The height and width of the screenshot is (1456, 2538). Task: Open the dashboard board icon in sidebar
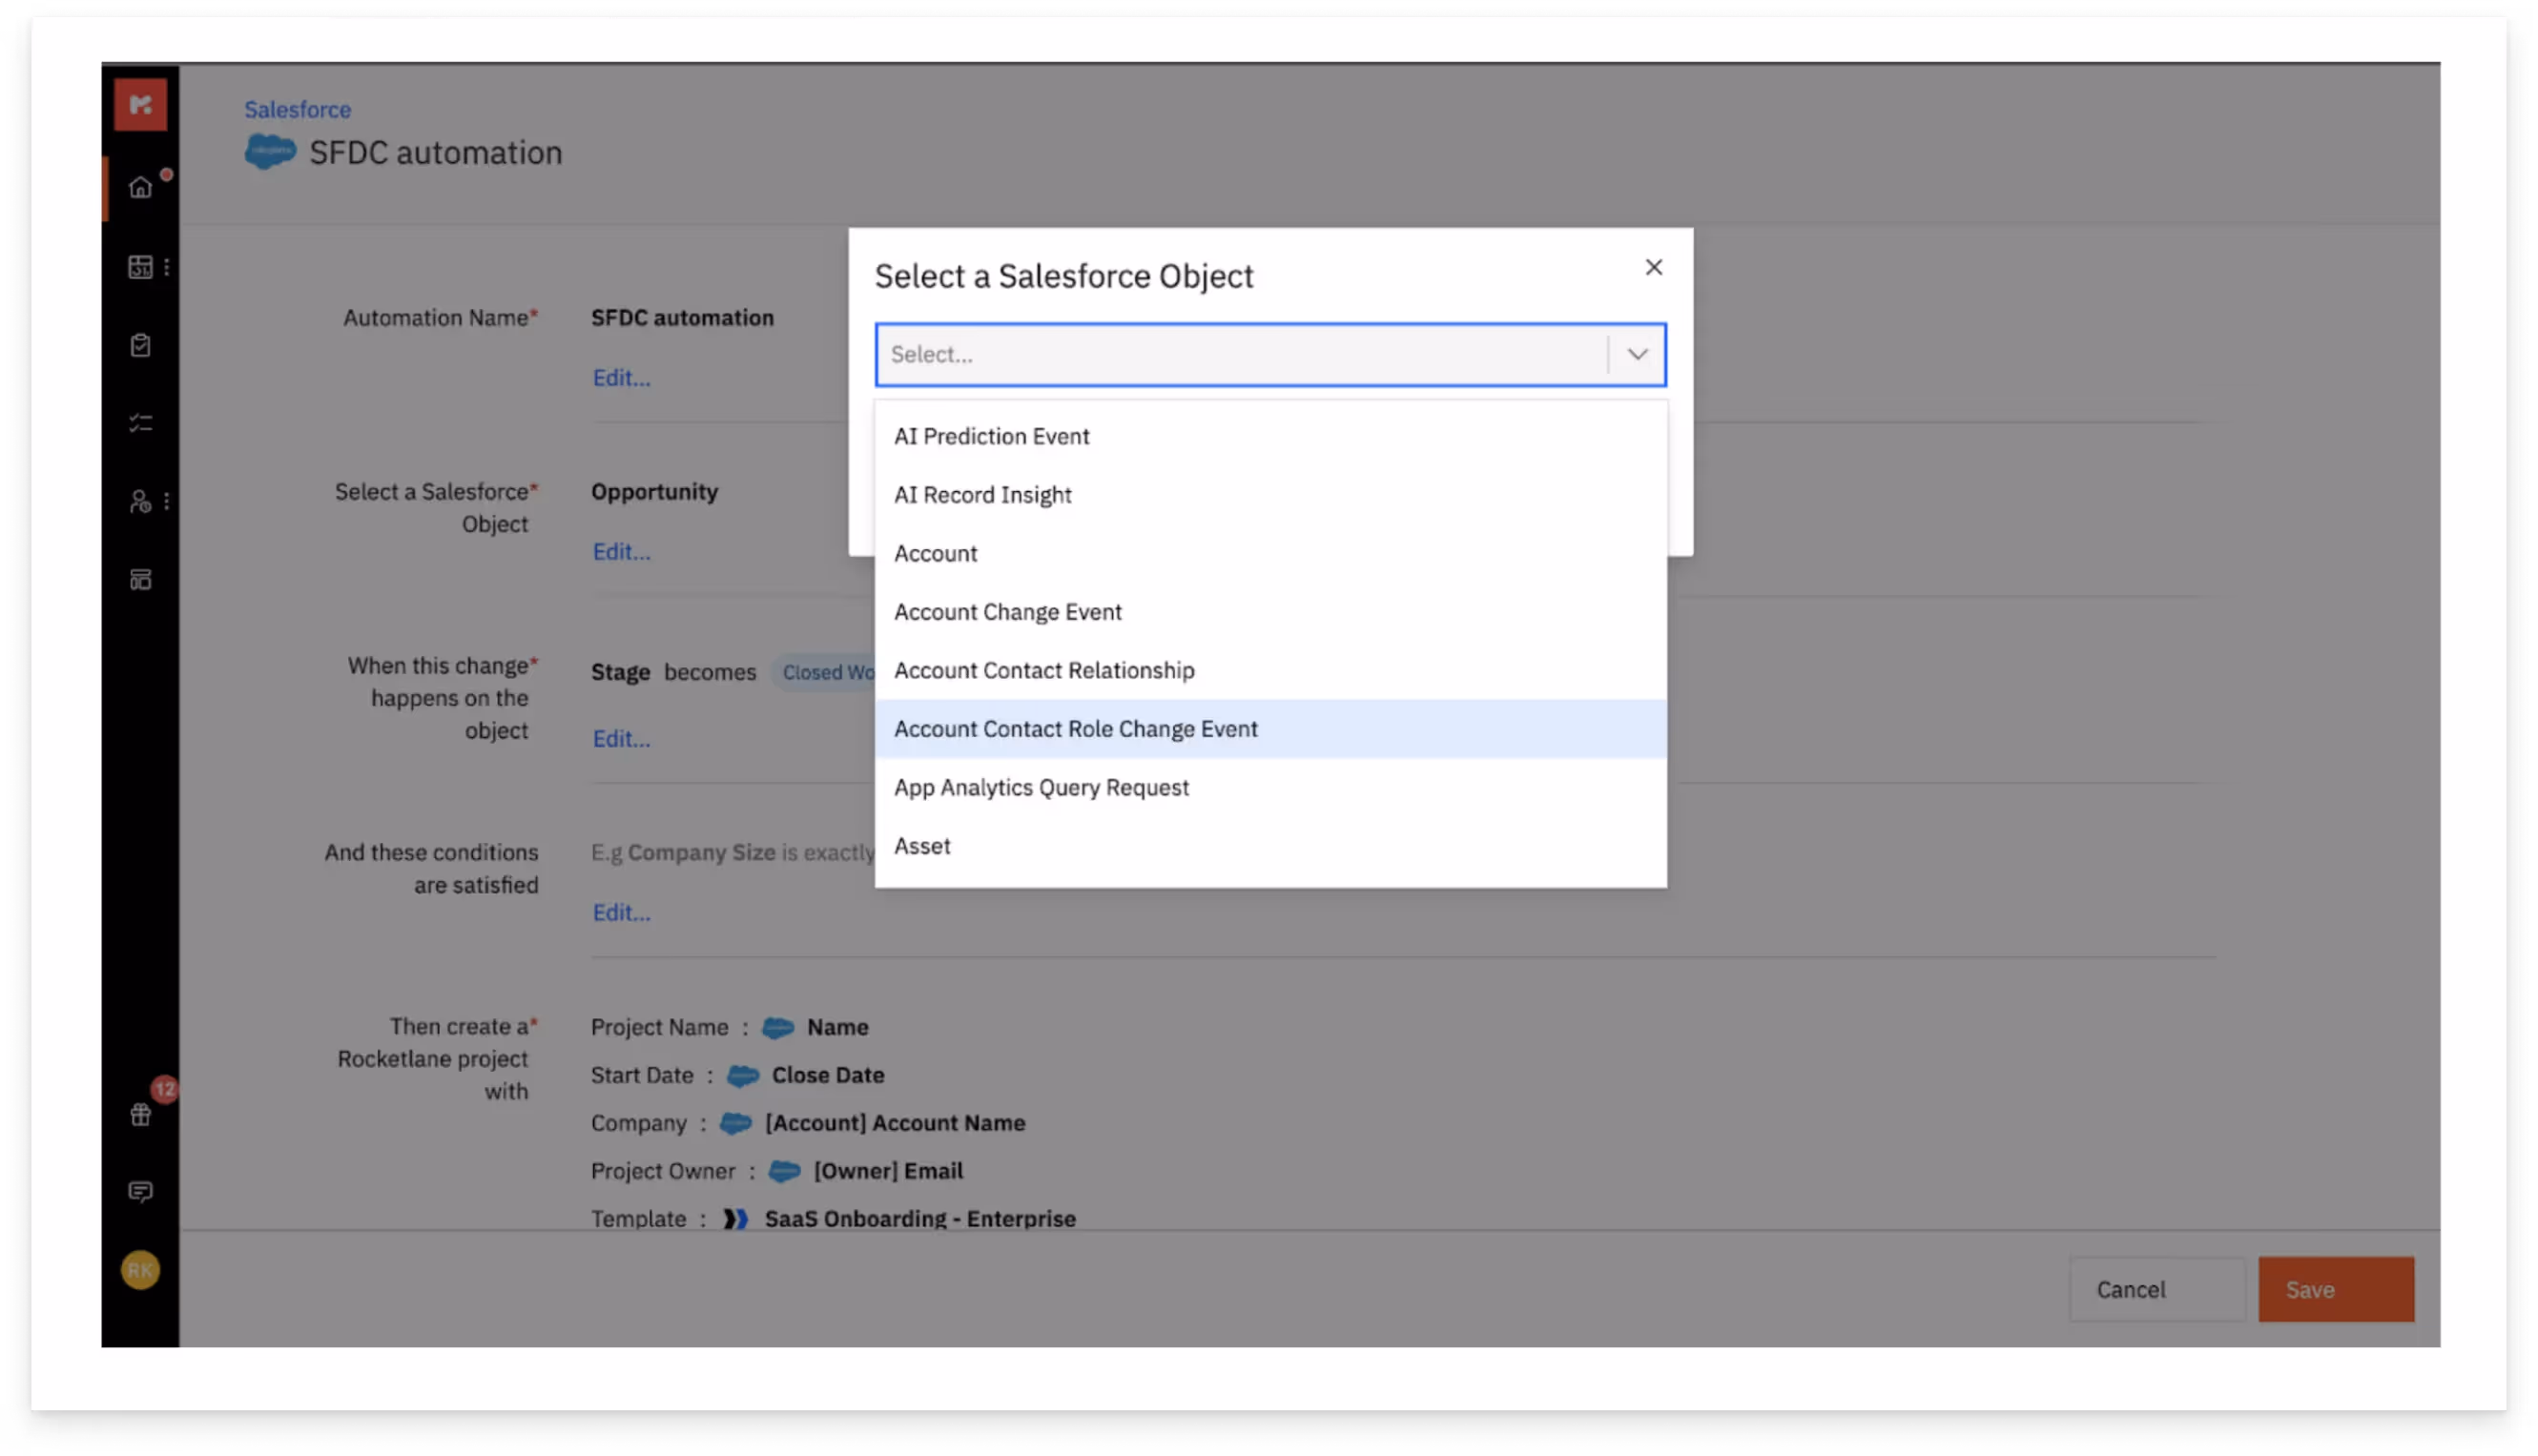[140, 267]
